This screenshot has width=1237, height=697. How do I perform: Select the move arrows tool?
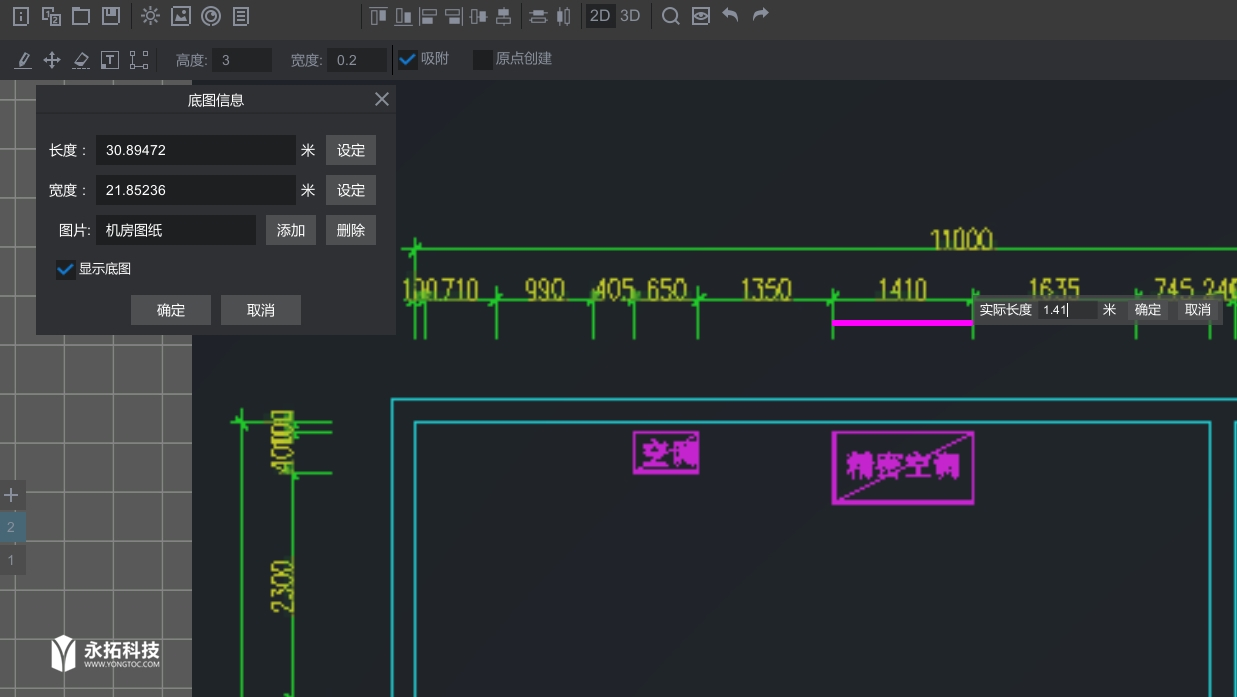pyautogui.click(x=52, y=60)
